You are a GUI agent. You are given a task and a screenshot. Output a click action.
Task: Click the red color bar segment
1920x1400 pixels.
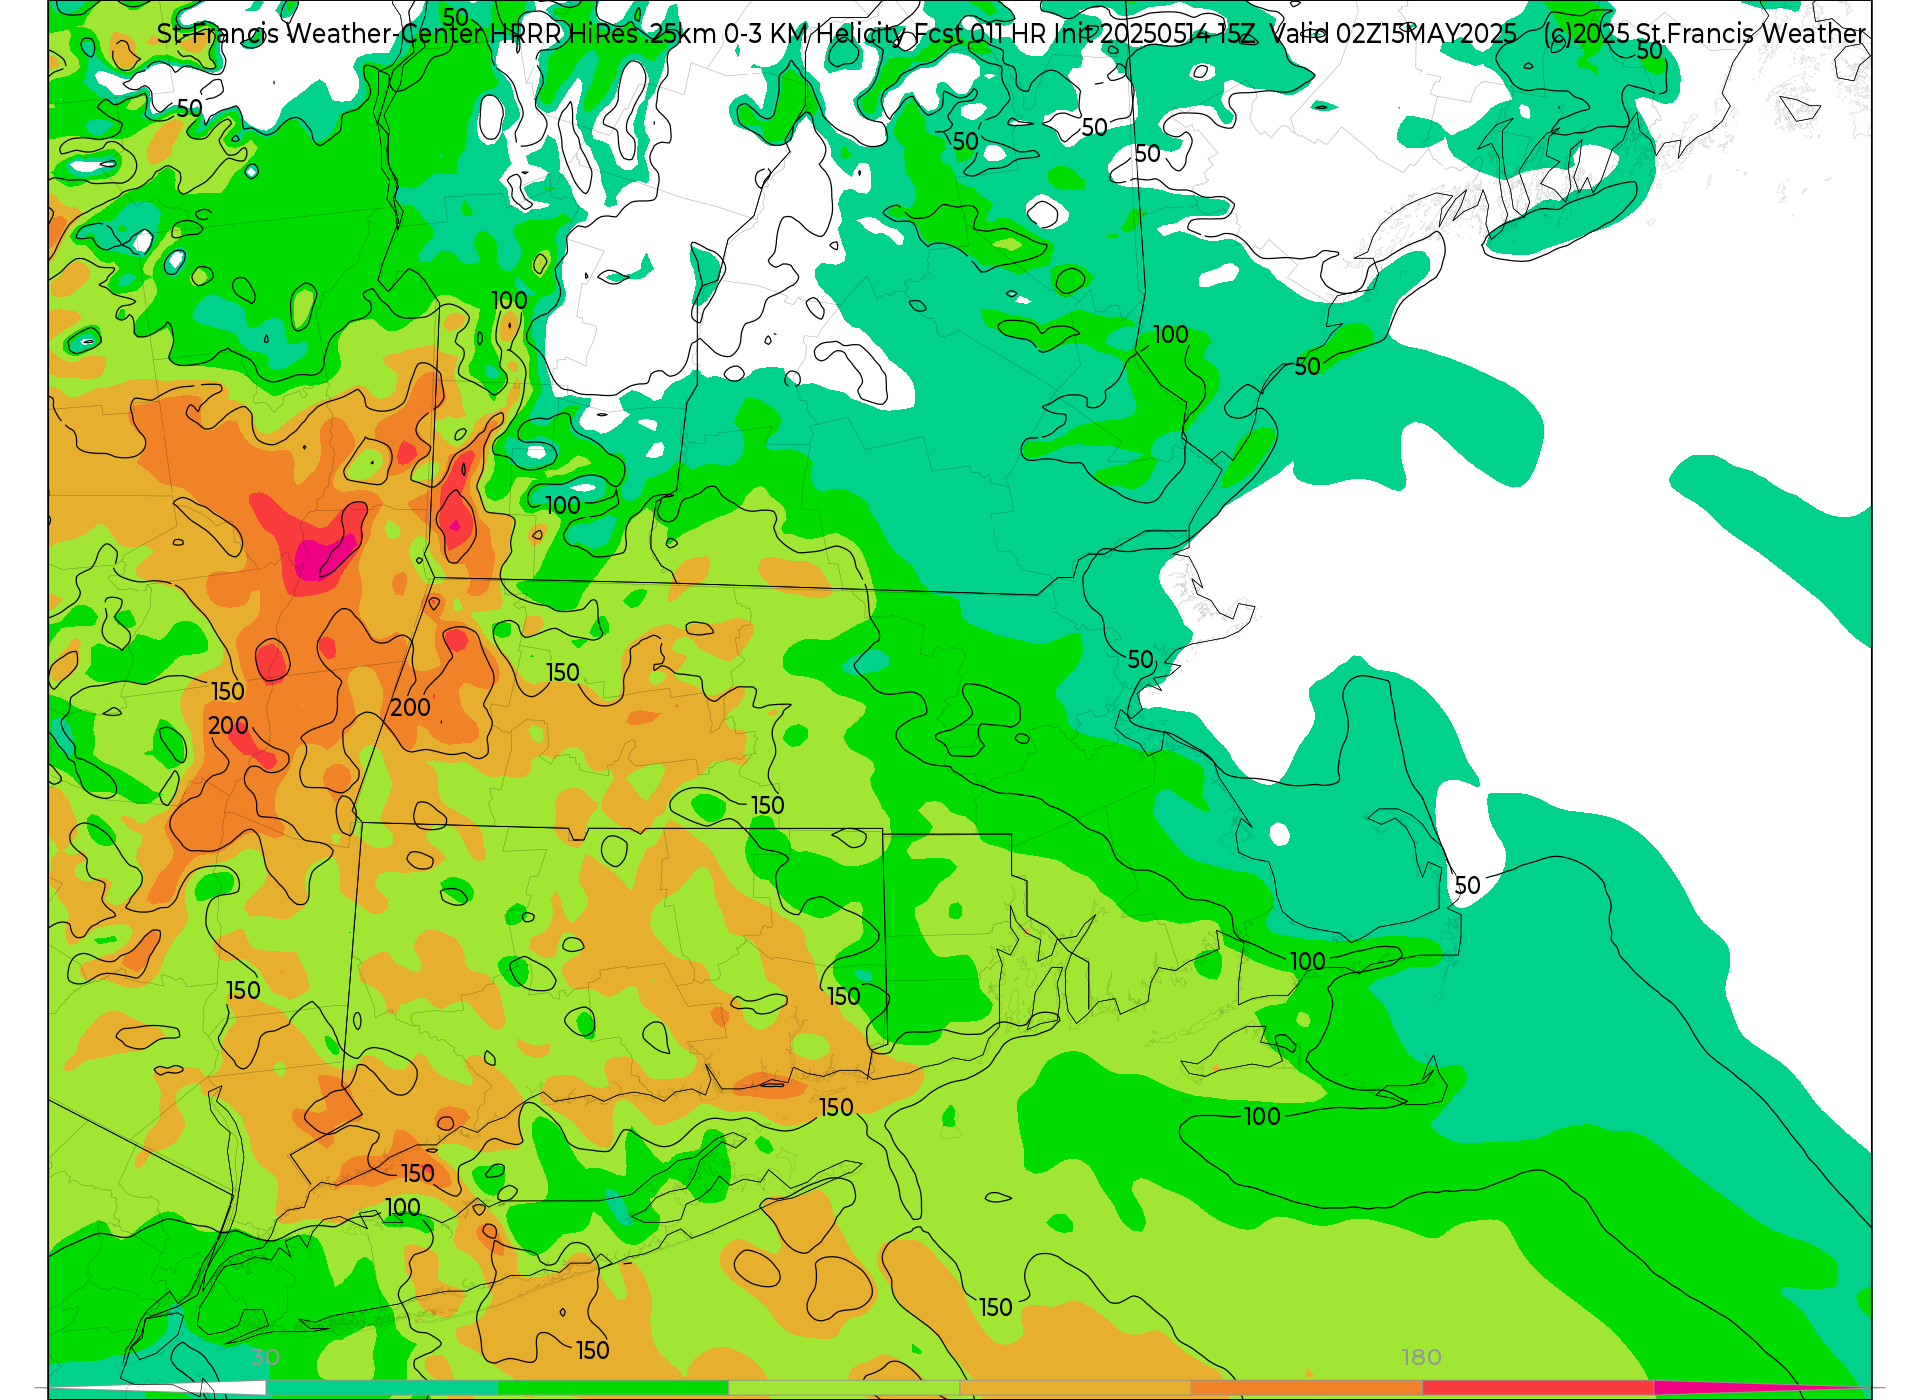[1537, 1388]
